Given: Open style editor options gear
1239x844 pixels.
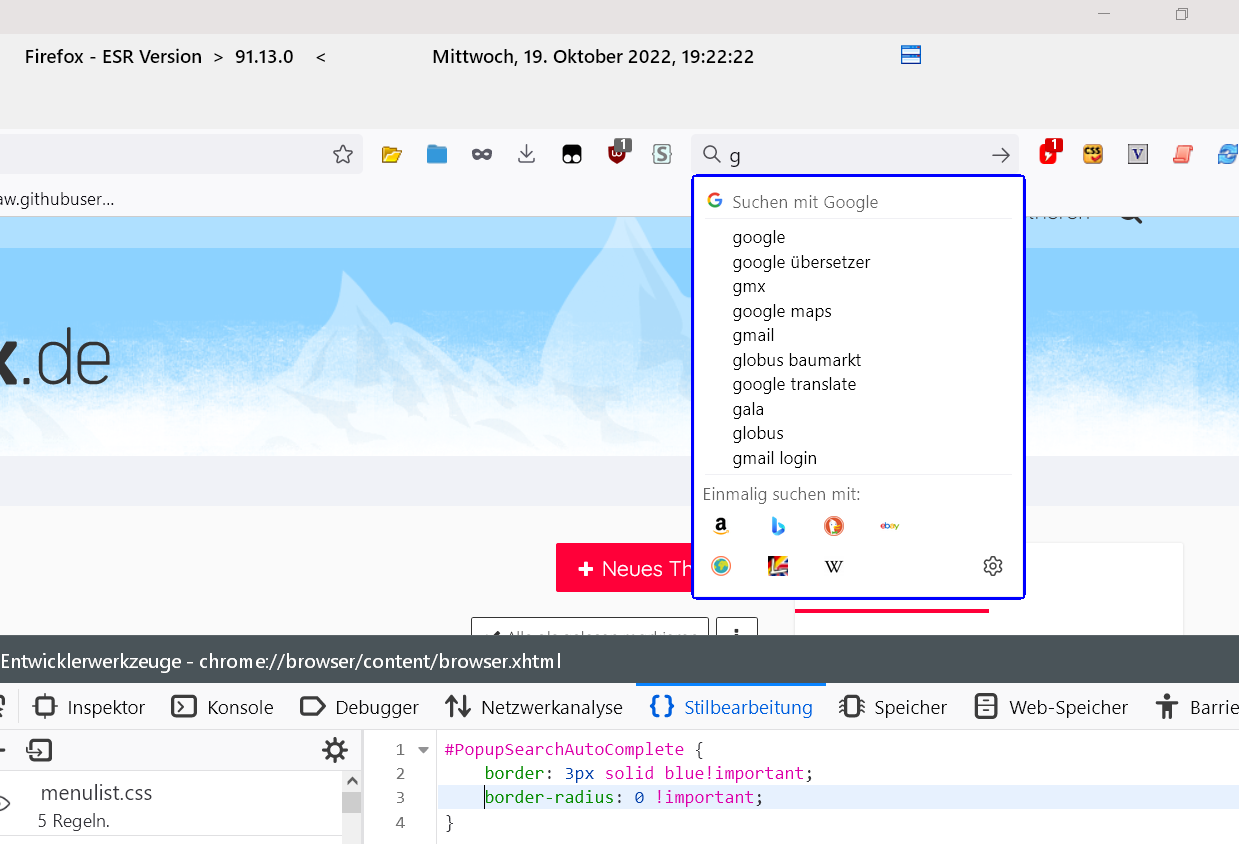Looking at the screenshot, I should (335, 750).
